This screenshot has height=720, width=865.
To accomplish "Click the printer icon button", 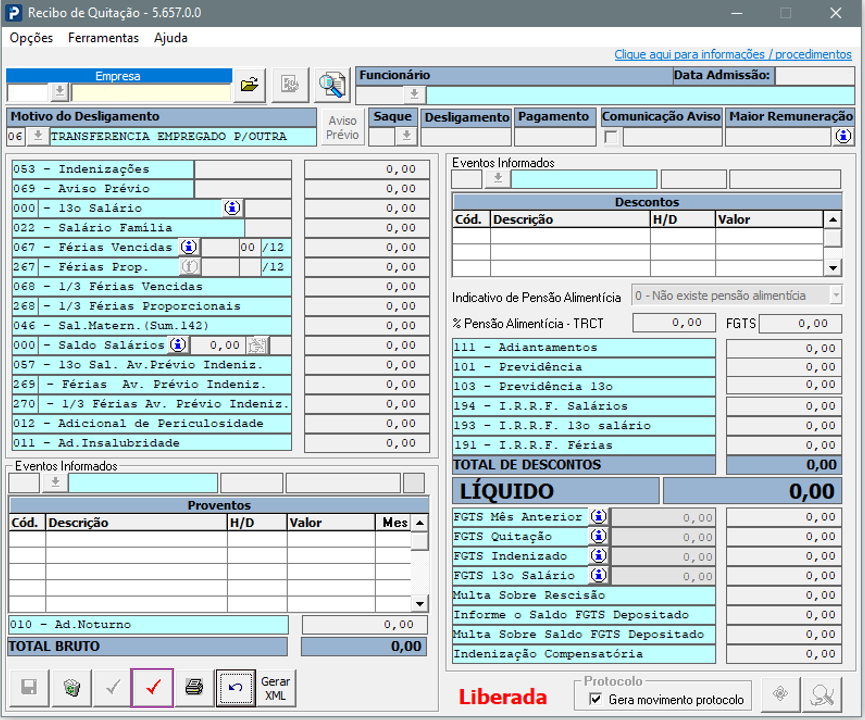I will click(194, 688).
